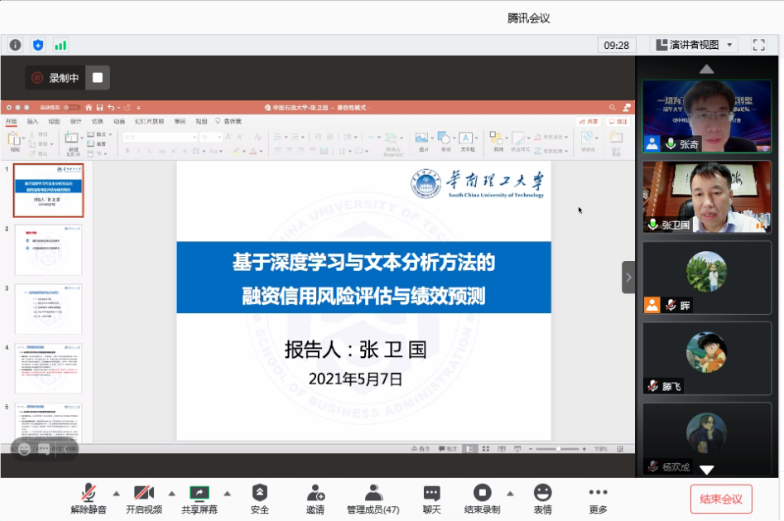Collapse participant panel with side chevron
The image size is (784, 521).
(628, 277)
